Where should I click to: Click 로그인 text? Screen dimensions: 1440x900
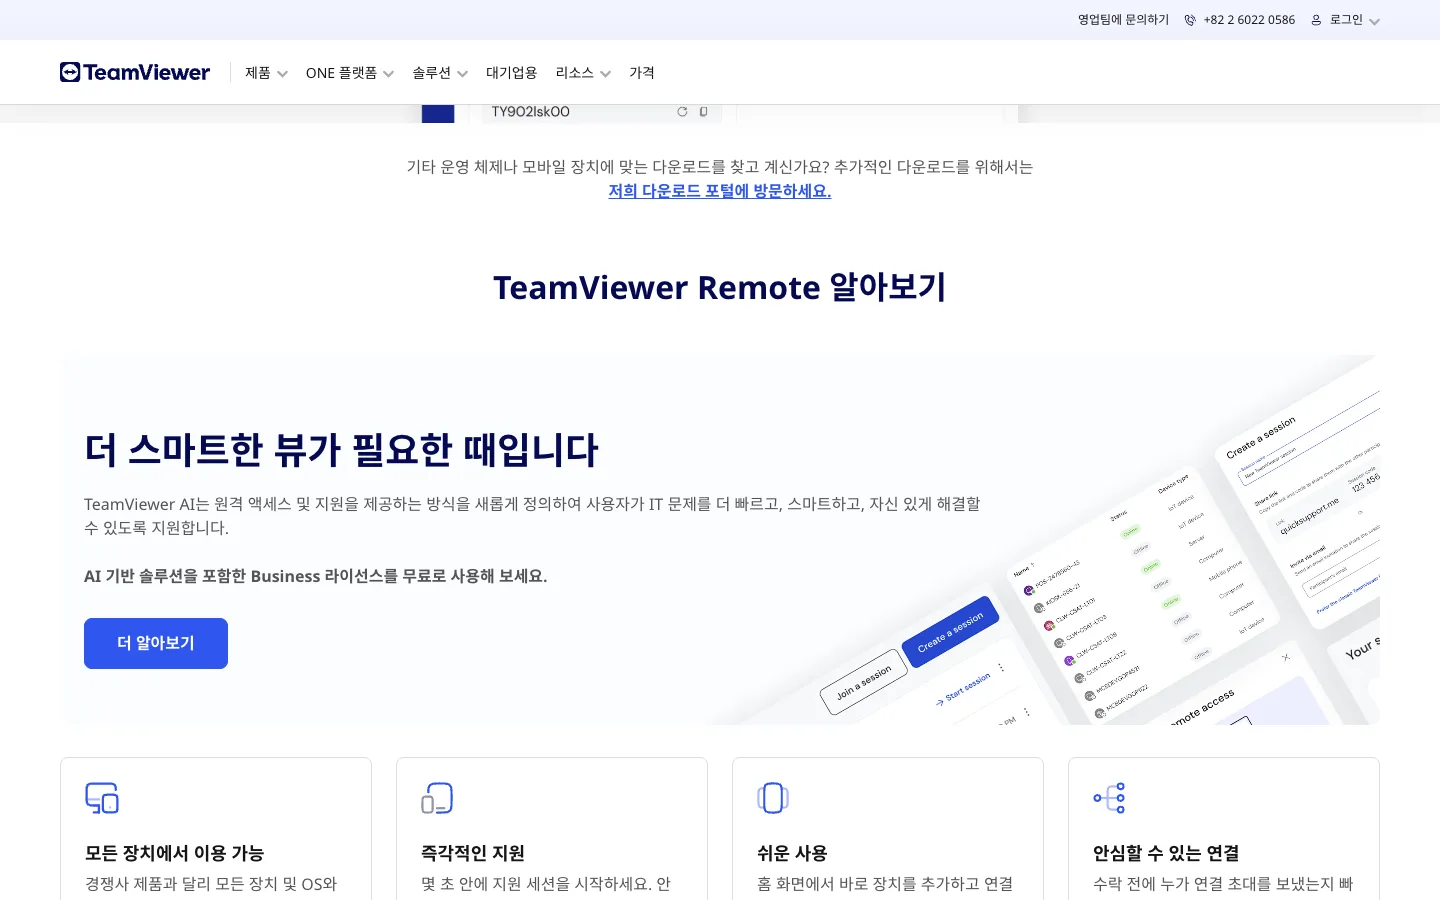tap(1346, 20)
